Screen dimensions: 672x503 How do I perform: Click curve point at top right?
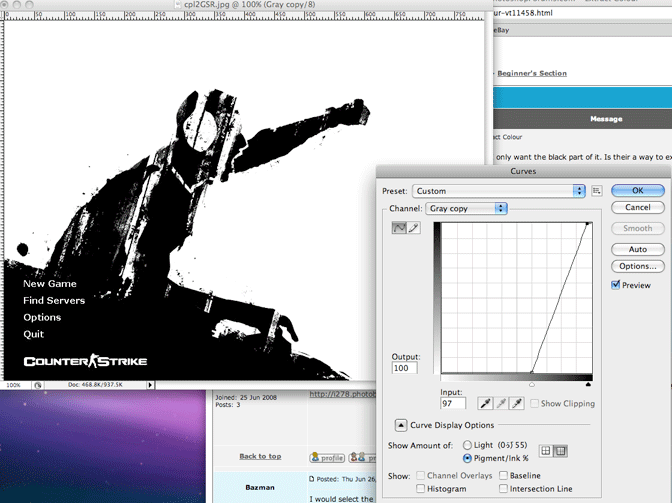point(587,224)
